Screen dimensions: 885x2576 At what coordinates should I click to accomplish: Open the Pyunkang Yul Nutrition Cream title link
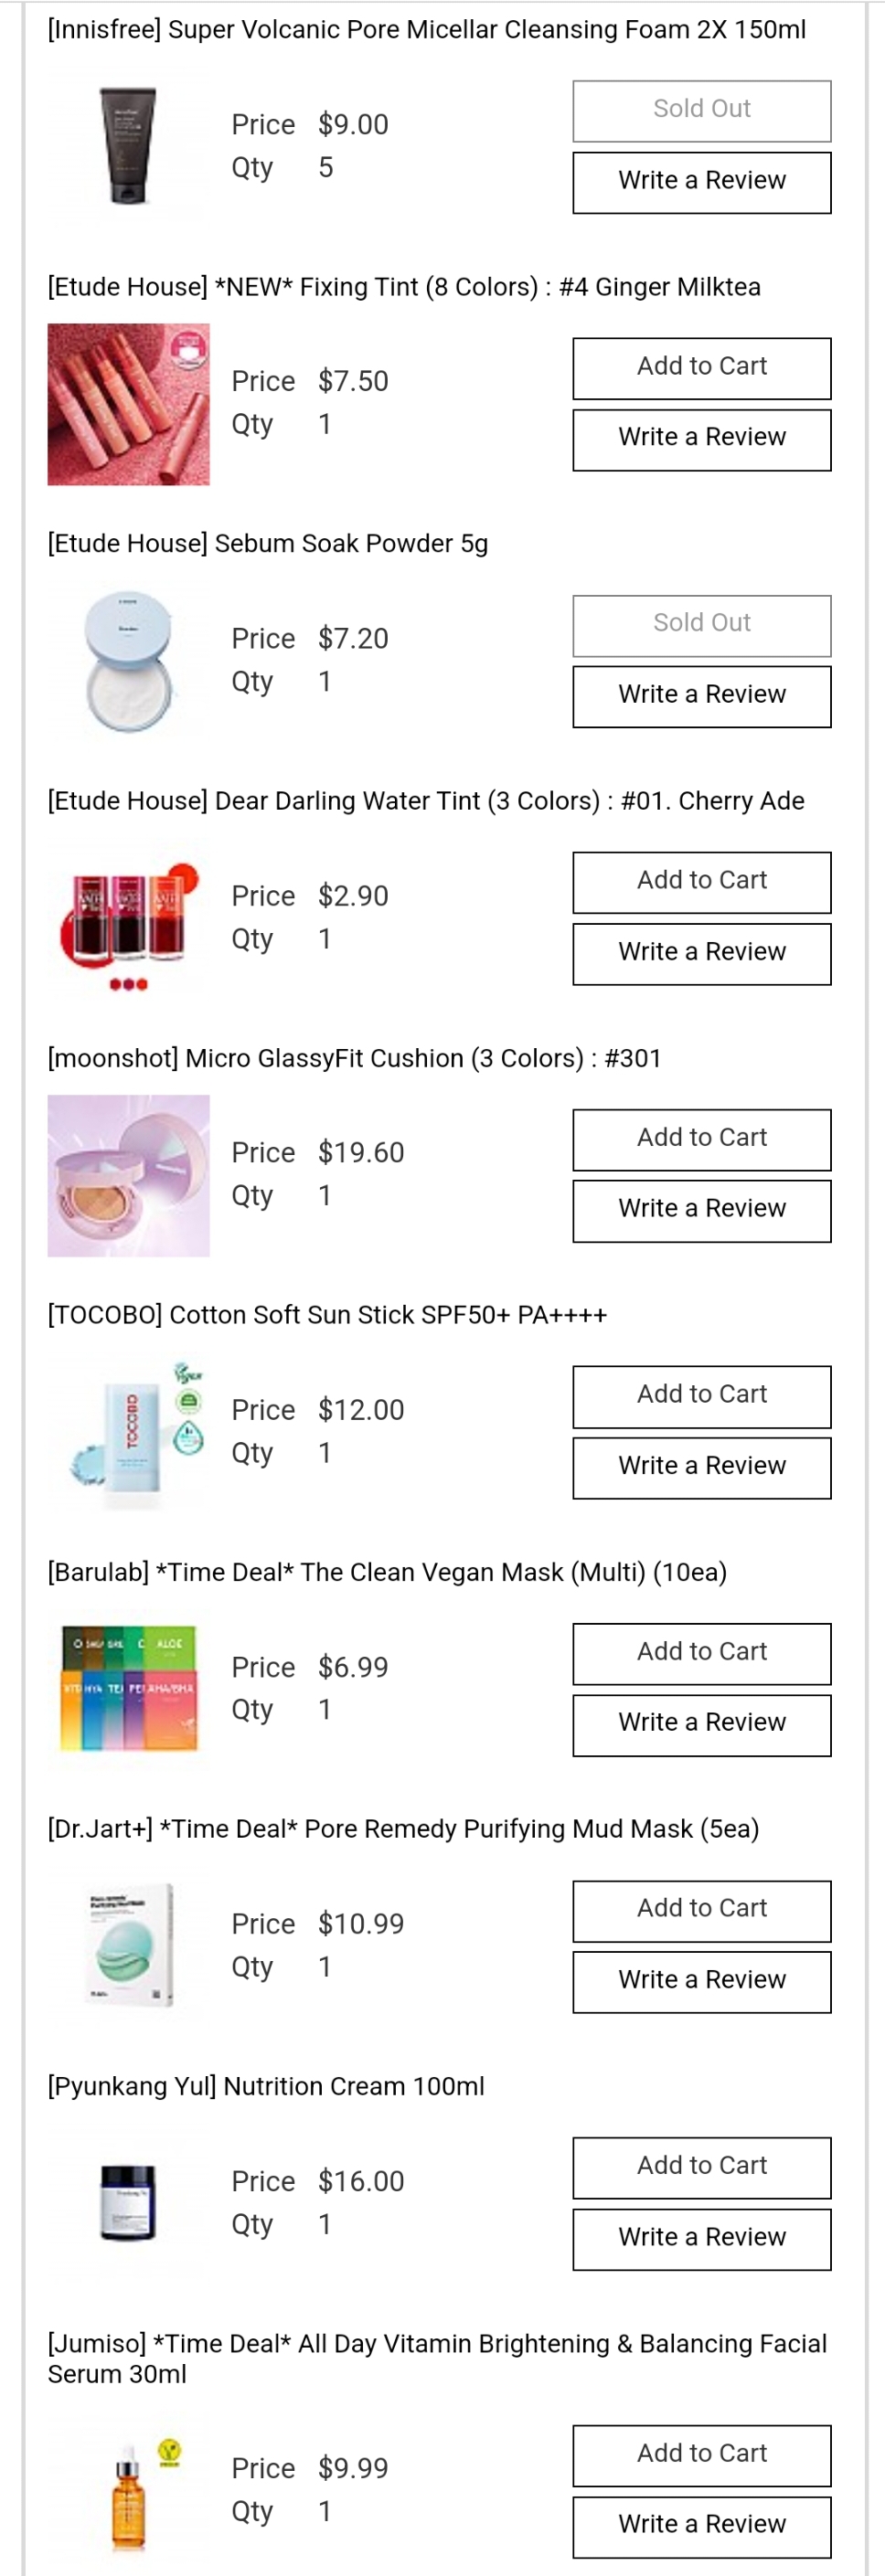tap(266, 2086)
